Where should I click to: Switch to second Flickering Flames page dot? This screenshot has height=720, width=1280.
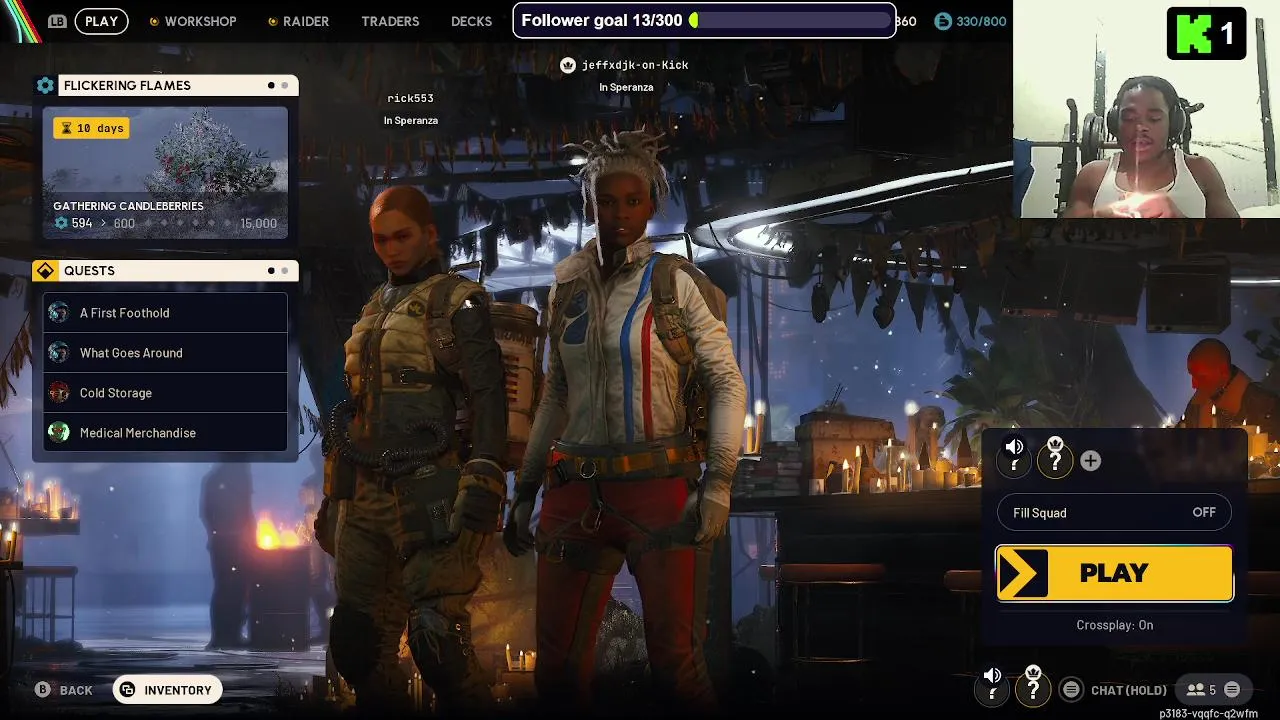pos(285,86)
